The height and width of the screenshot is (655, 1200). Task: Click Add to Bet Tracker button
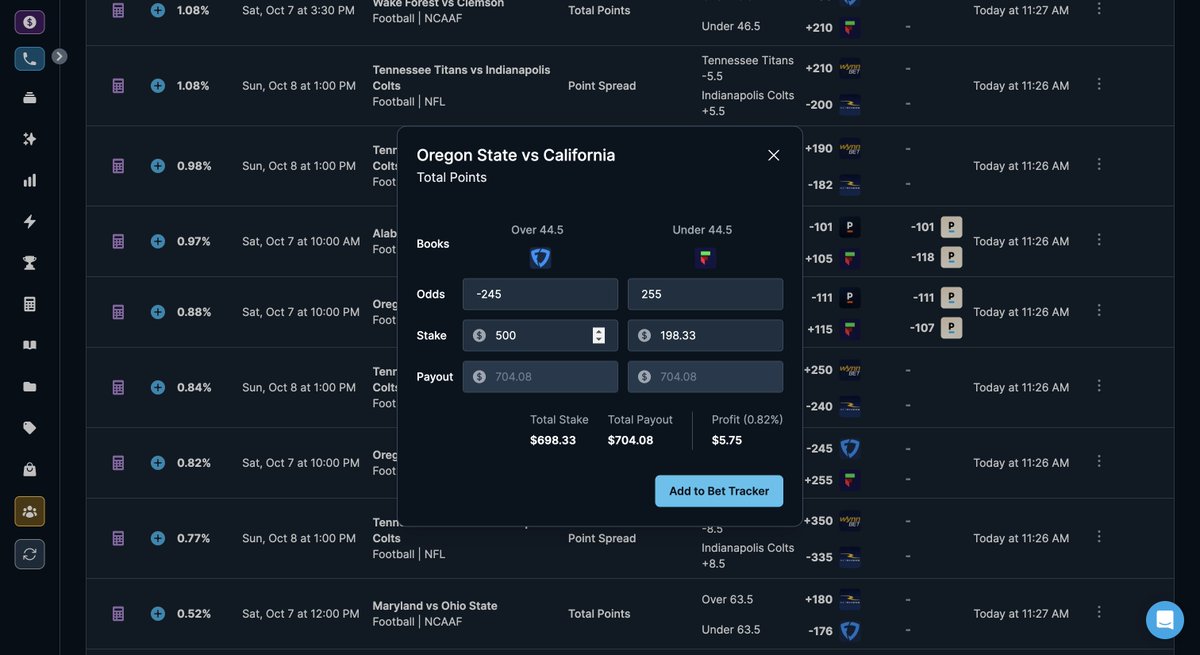pos(719,491)
